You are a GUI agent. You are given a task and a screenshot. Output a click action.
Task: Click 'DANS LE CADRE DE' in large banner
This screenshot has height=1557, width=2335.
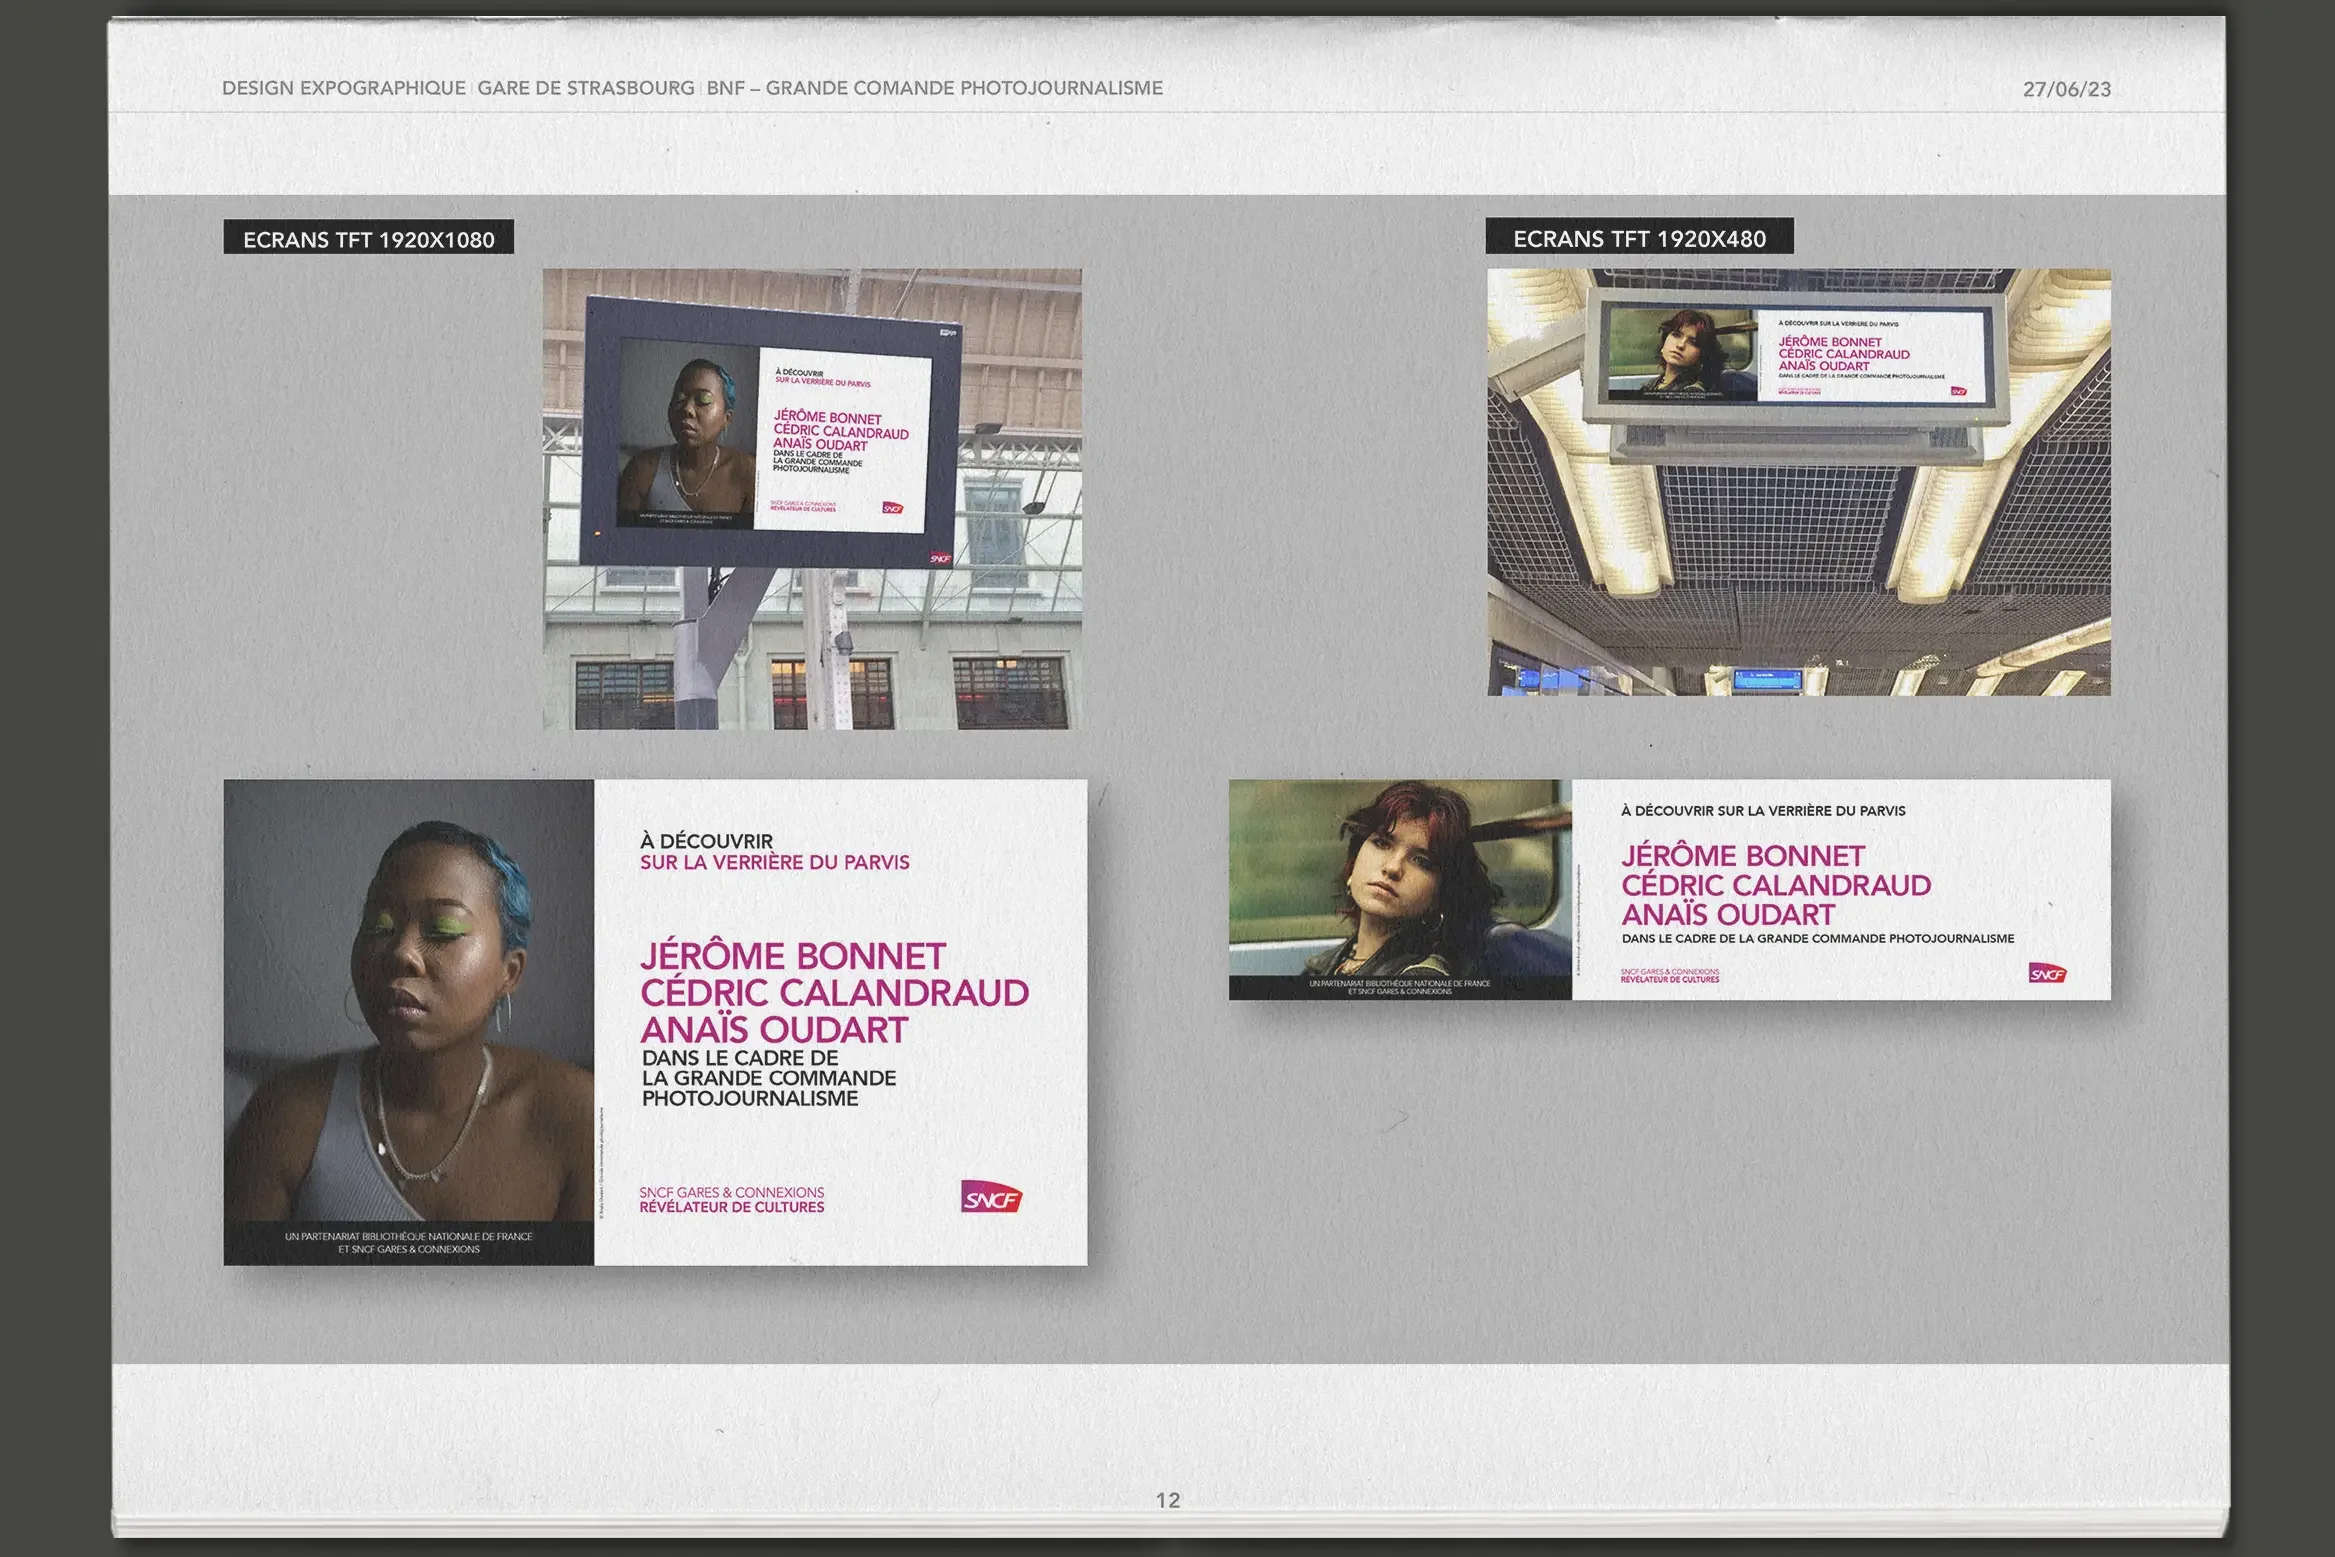740,1058
